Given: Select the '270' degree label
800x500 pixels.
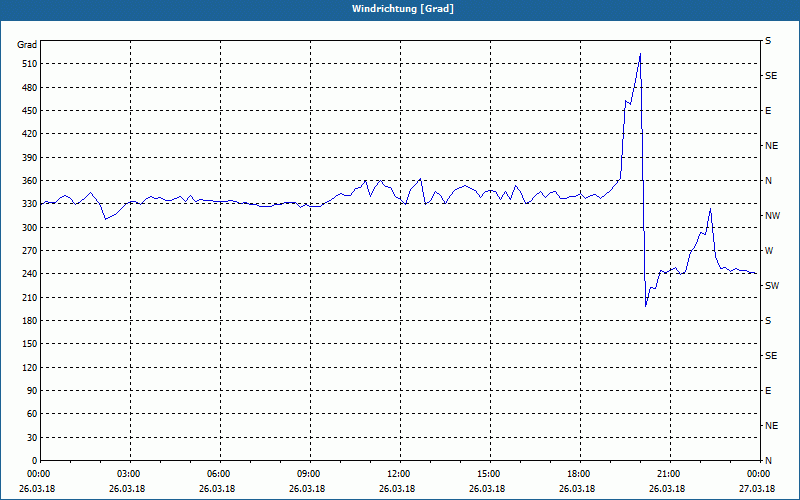Looking at the screenshot, I should pyautogui.click(x=29, y=251).
